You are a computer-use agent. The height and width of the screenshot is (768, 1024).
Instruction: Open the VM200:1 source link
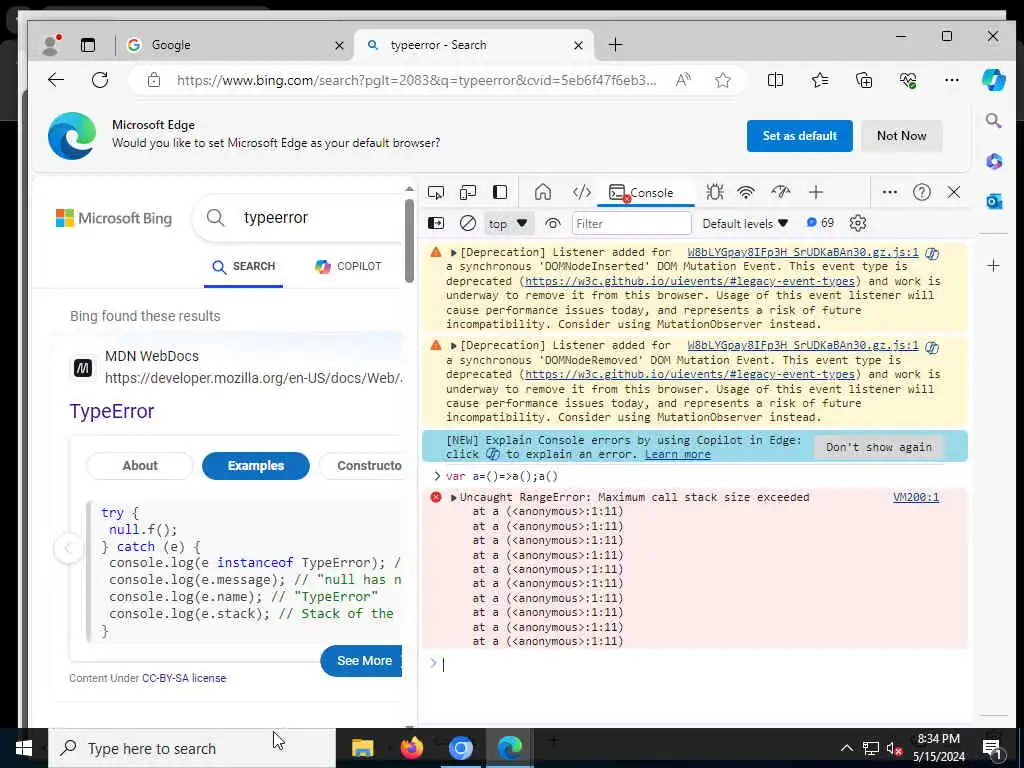pos(916,497)
